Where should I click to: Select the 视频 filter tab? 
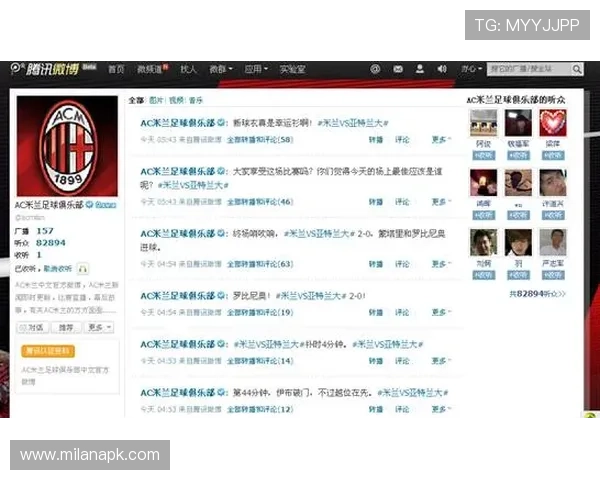176,100
